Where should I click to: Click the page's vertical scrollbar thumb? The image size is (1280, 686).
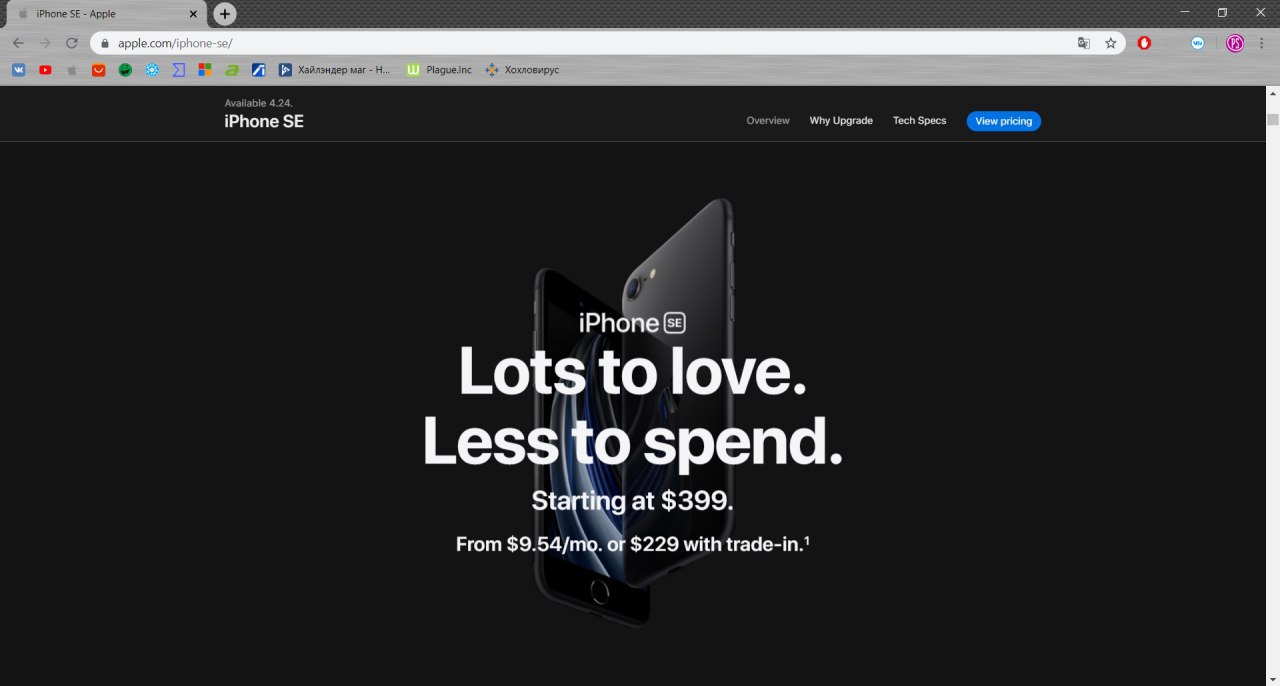[x=1273, y=119]
